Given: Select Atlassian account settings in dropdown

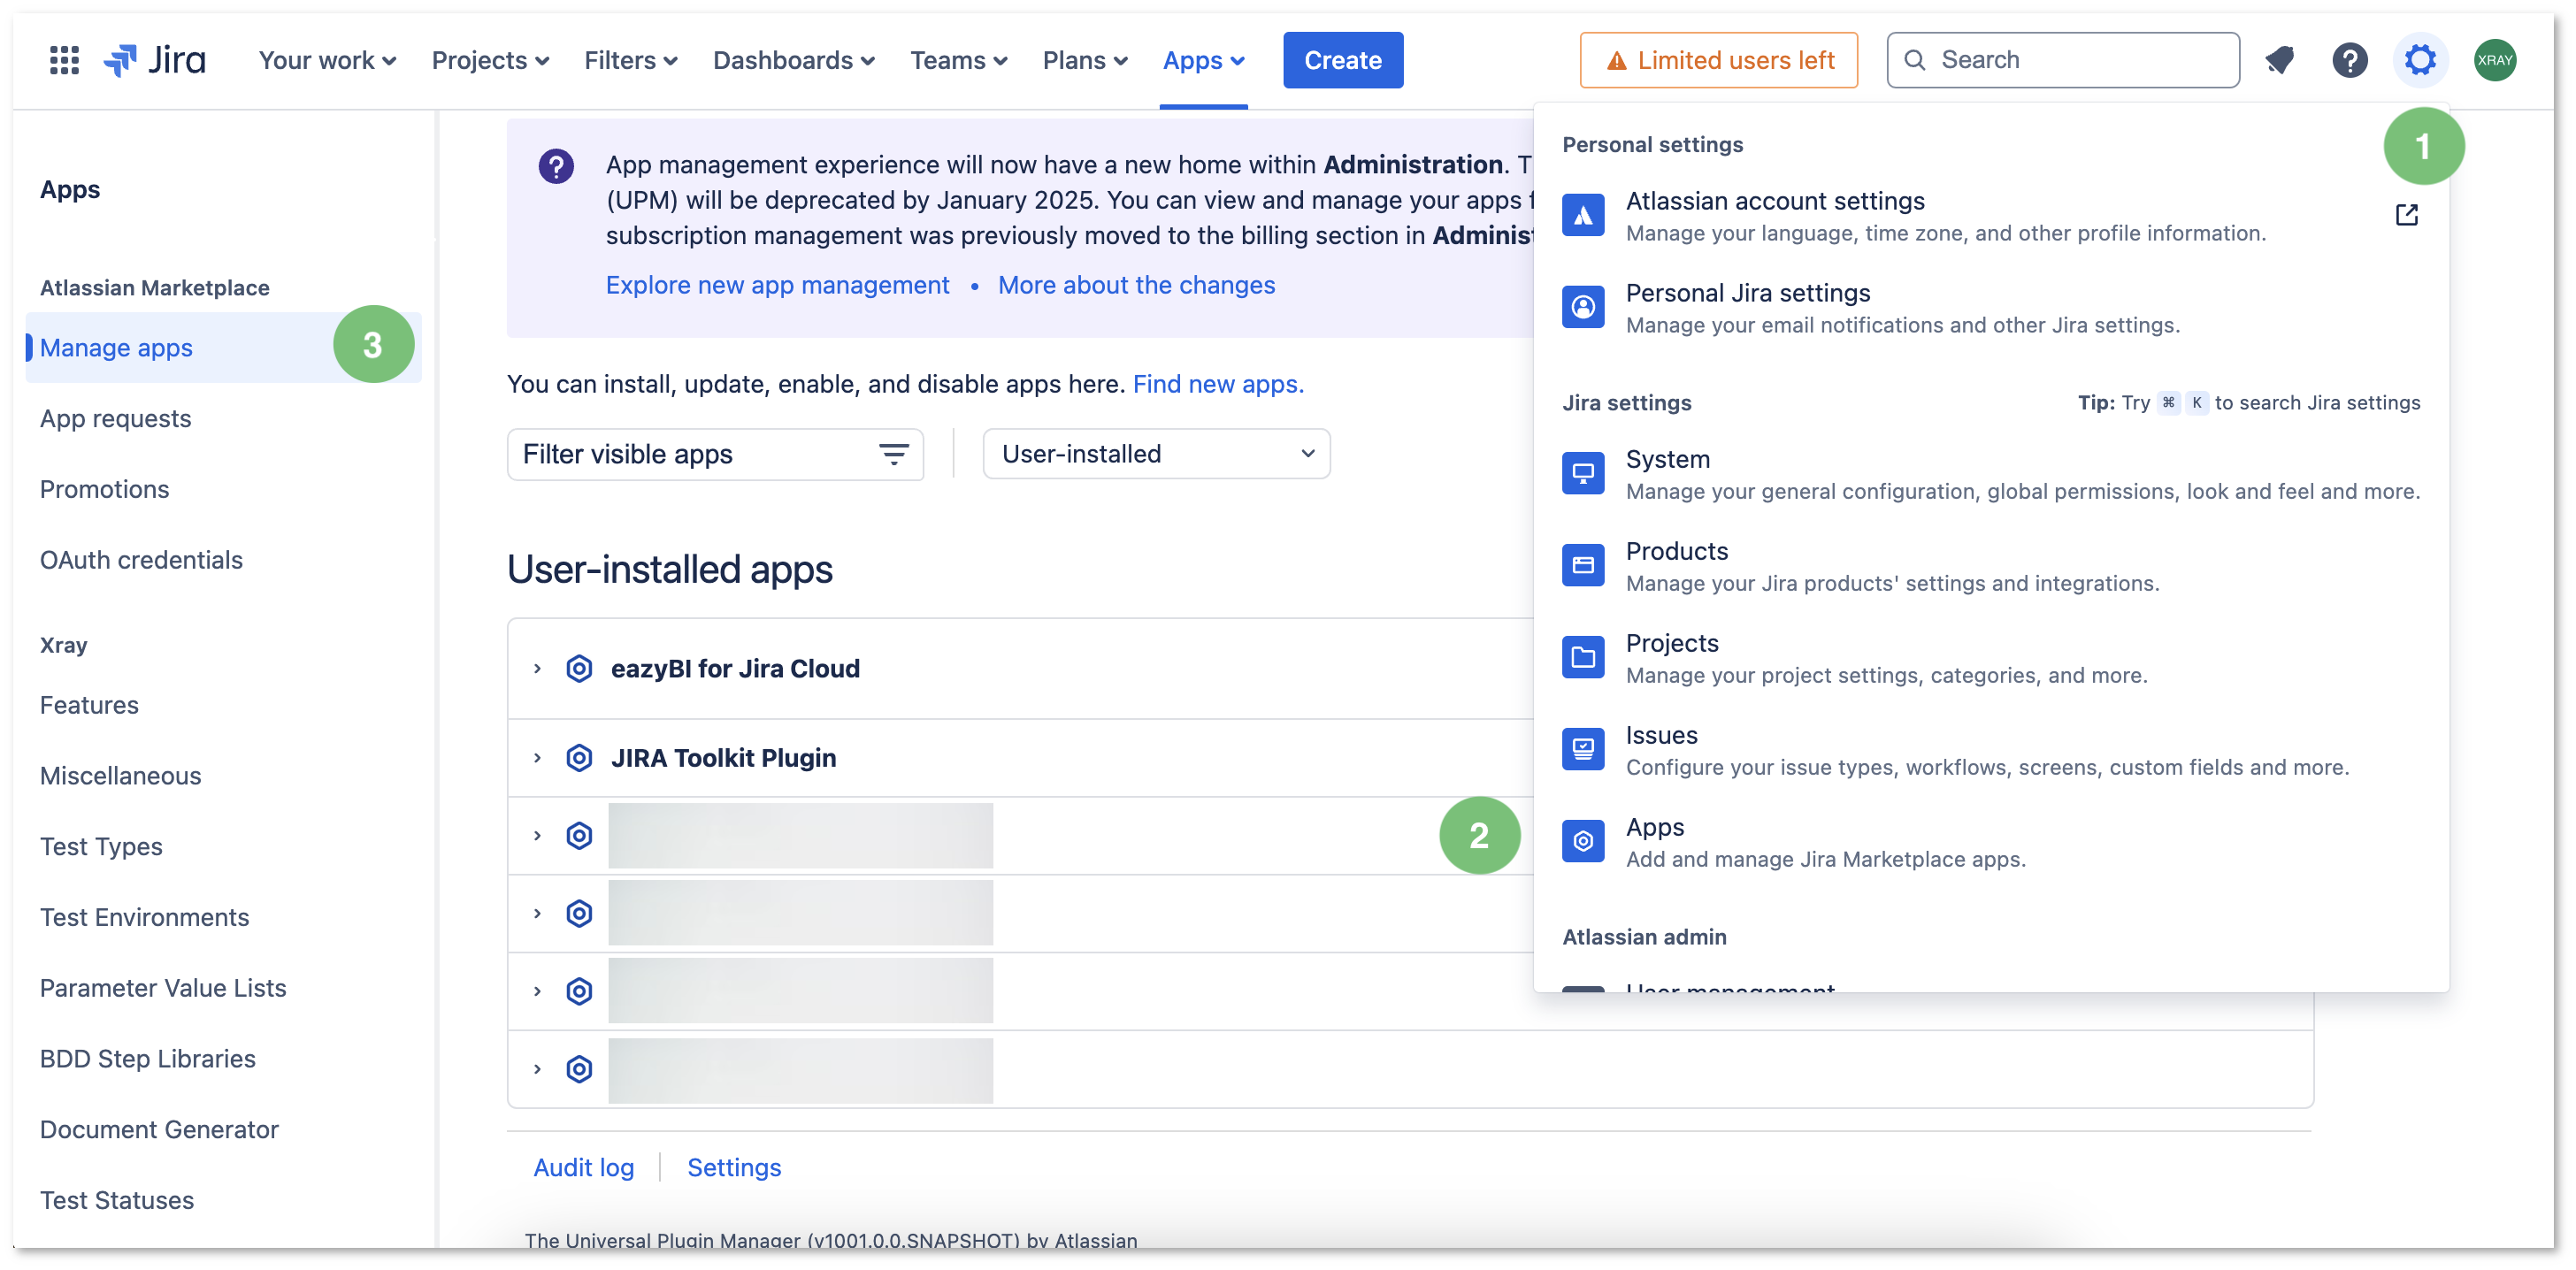Looking at the screenshot, I should pyautogui.click(x=1990, y=216).
